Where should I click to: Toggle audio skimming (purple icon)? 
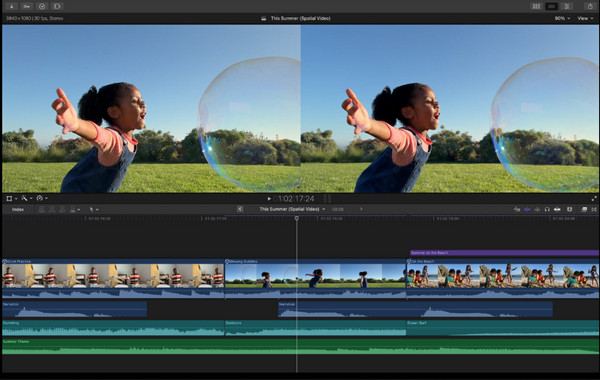tap(527, 209)
